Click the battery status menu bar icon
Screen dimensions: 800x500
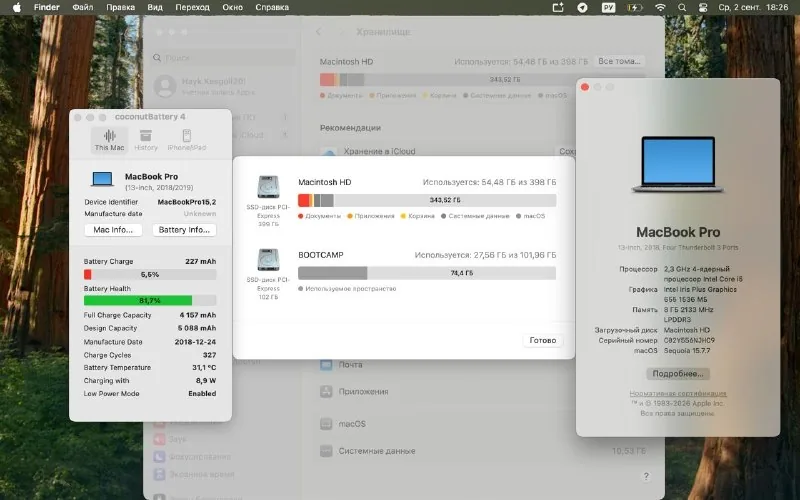click(634, 7)
